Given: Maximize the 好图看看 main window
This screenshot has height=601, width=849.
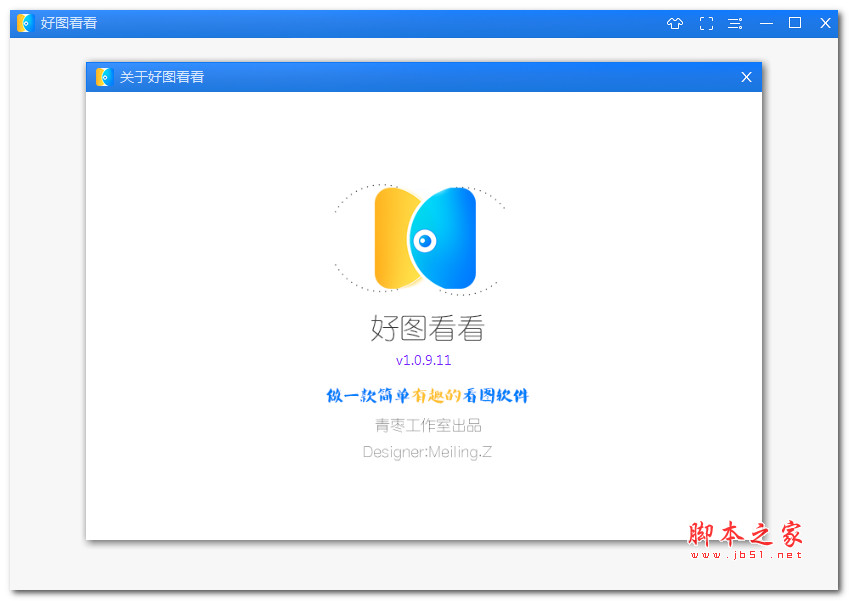Looking at the screenshot, I should tap(795, 23).
